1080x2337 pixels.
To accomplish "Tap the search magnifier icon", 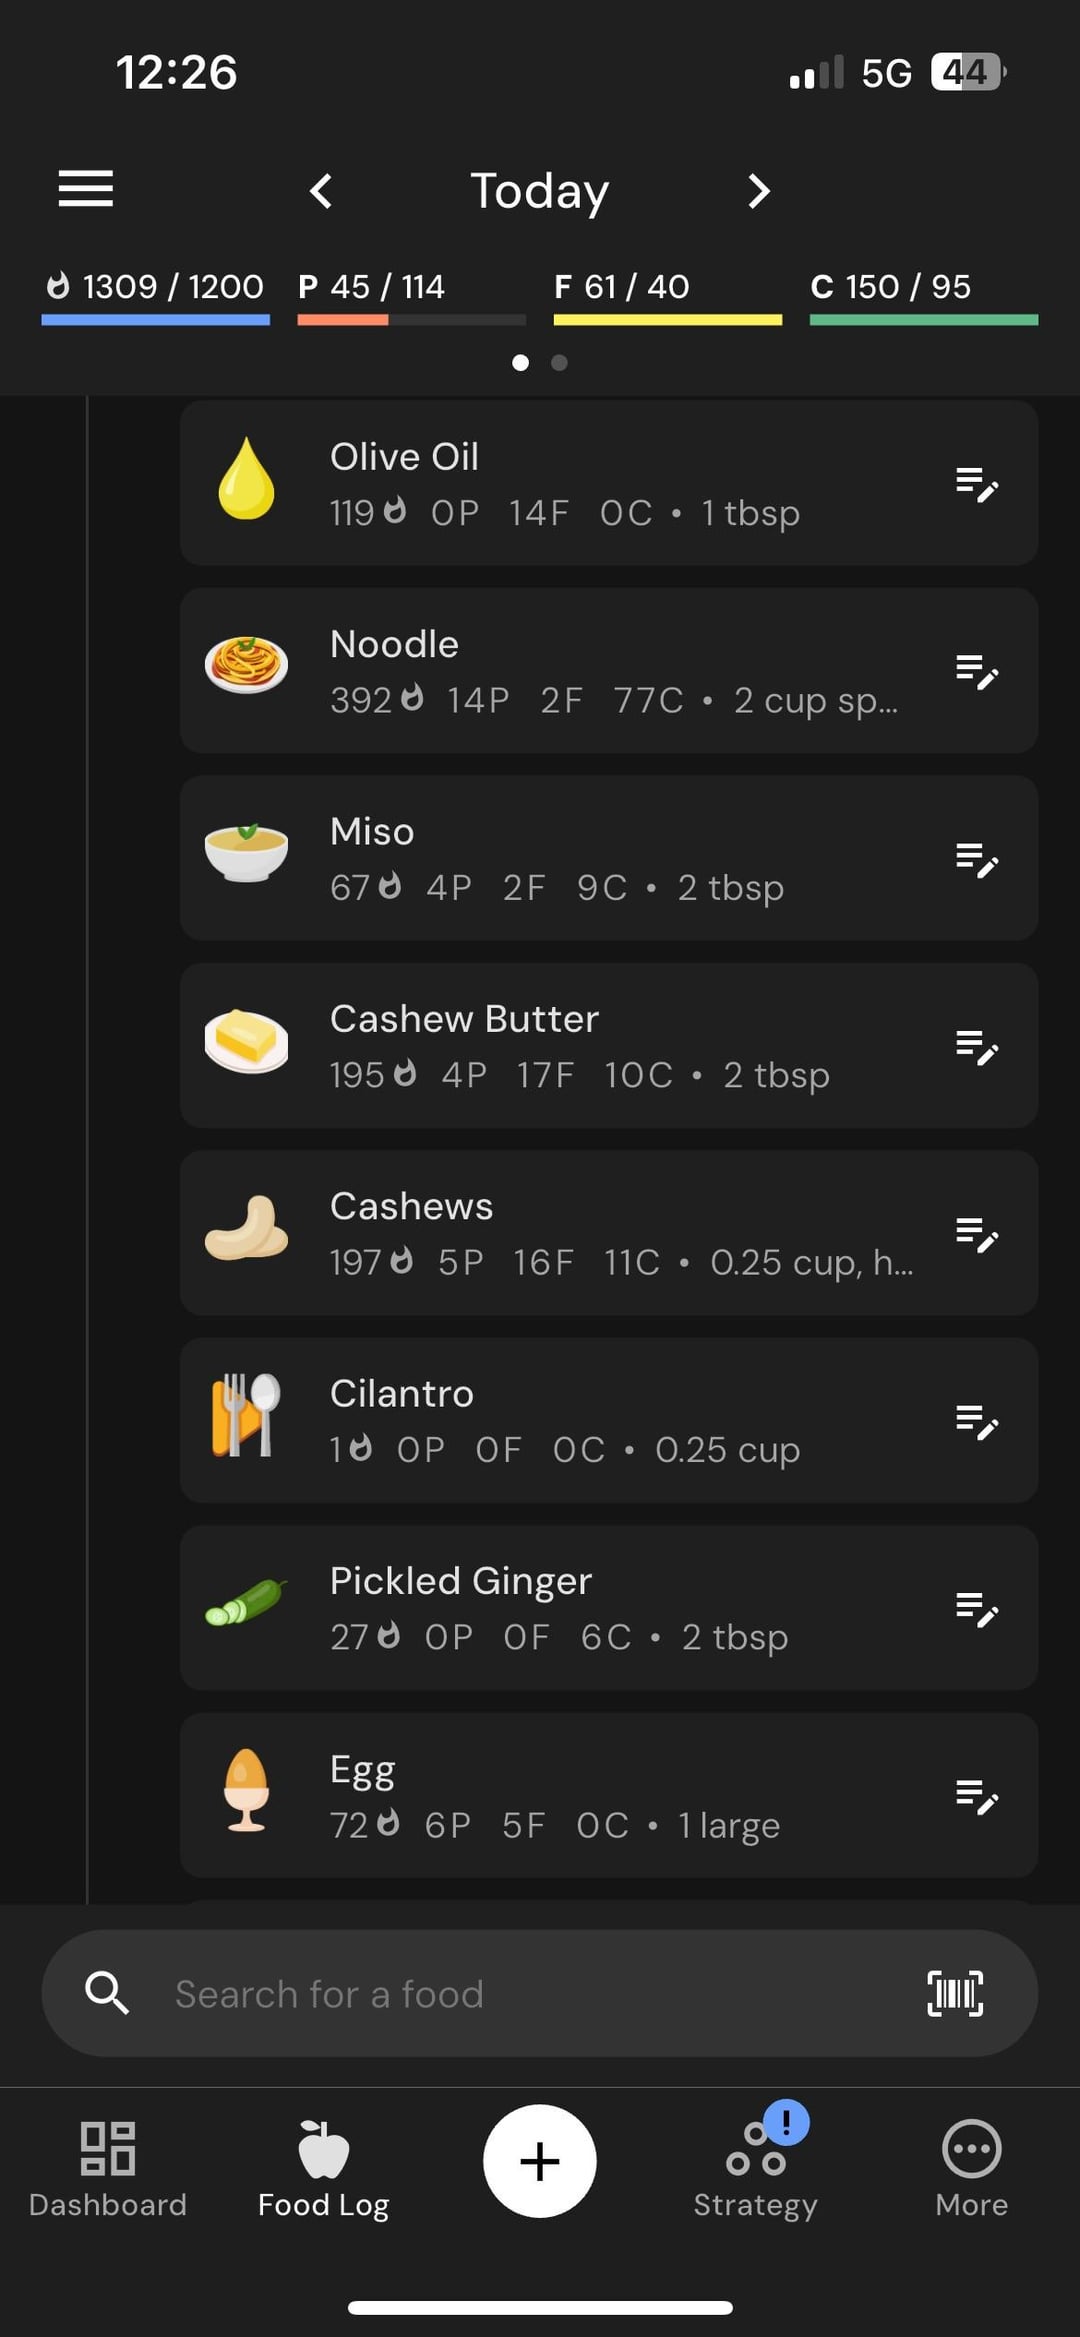I will coord(107,1993).
